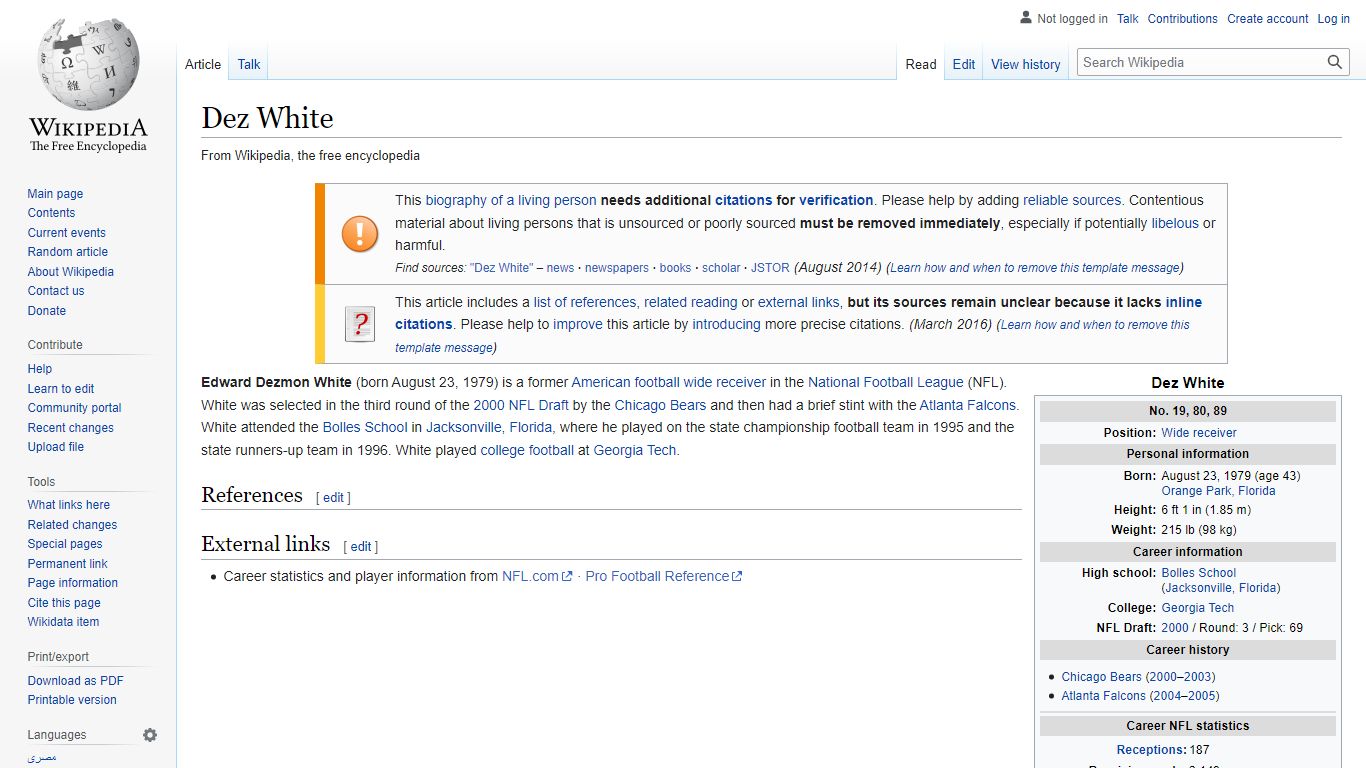
Task: Open language settings gear icon
Action: point(150,735)
